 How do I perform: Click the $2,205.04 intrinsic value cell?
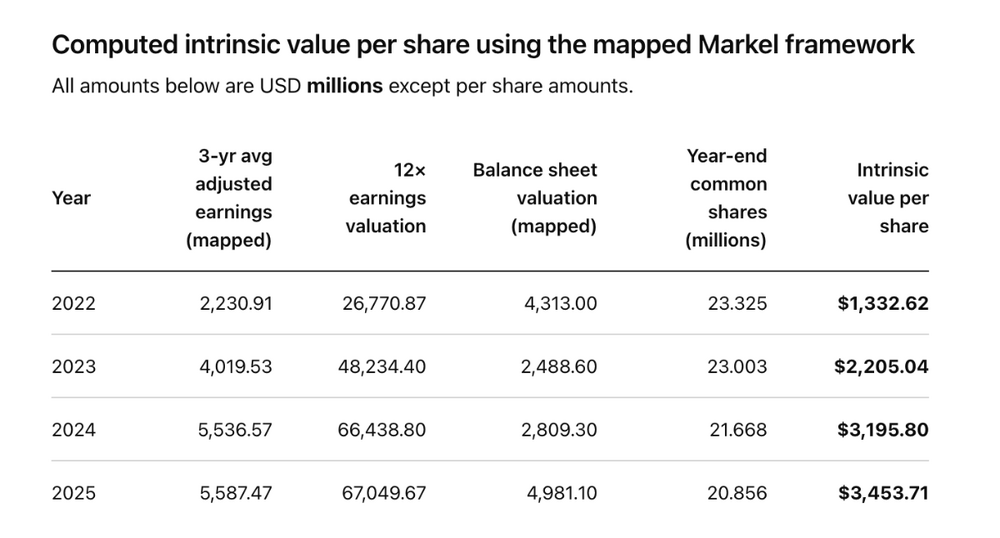881,367
